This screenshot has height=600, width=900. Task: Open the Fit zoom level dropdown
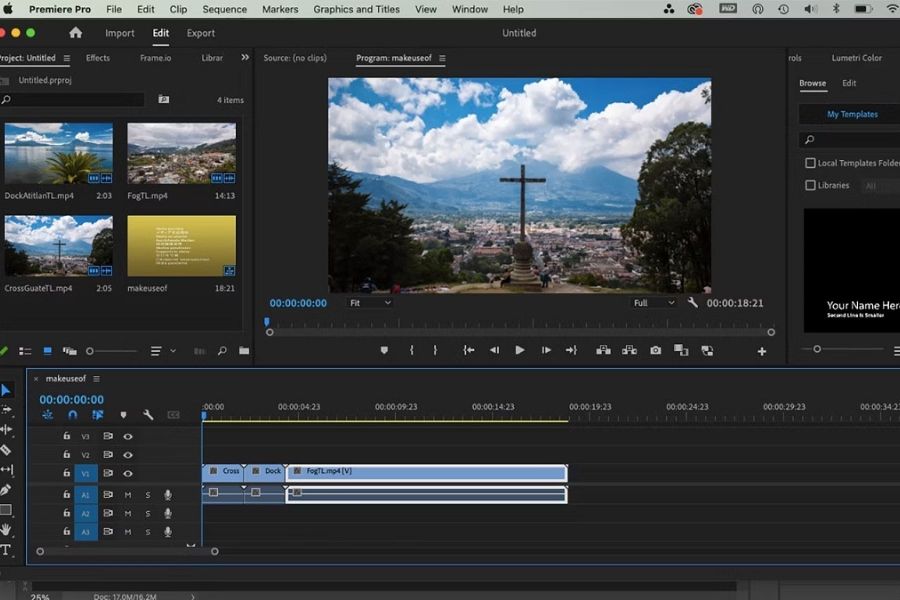coord(369,302)
